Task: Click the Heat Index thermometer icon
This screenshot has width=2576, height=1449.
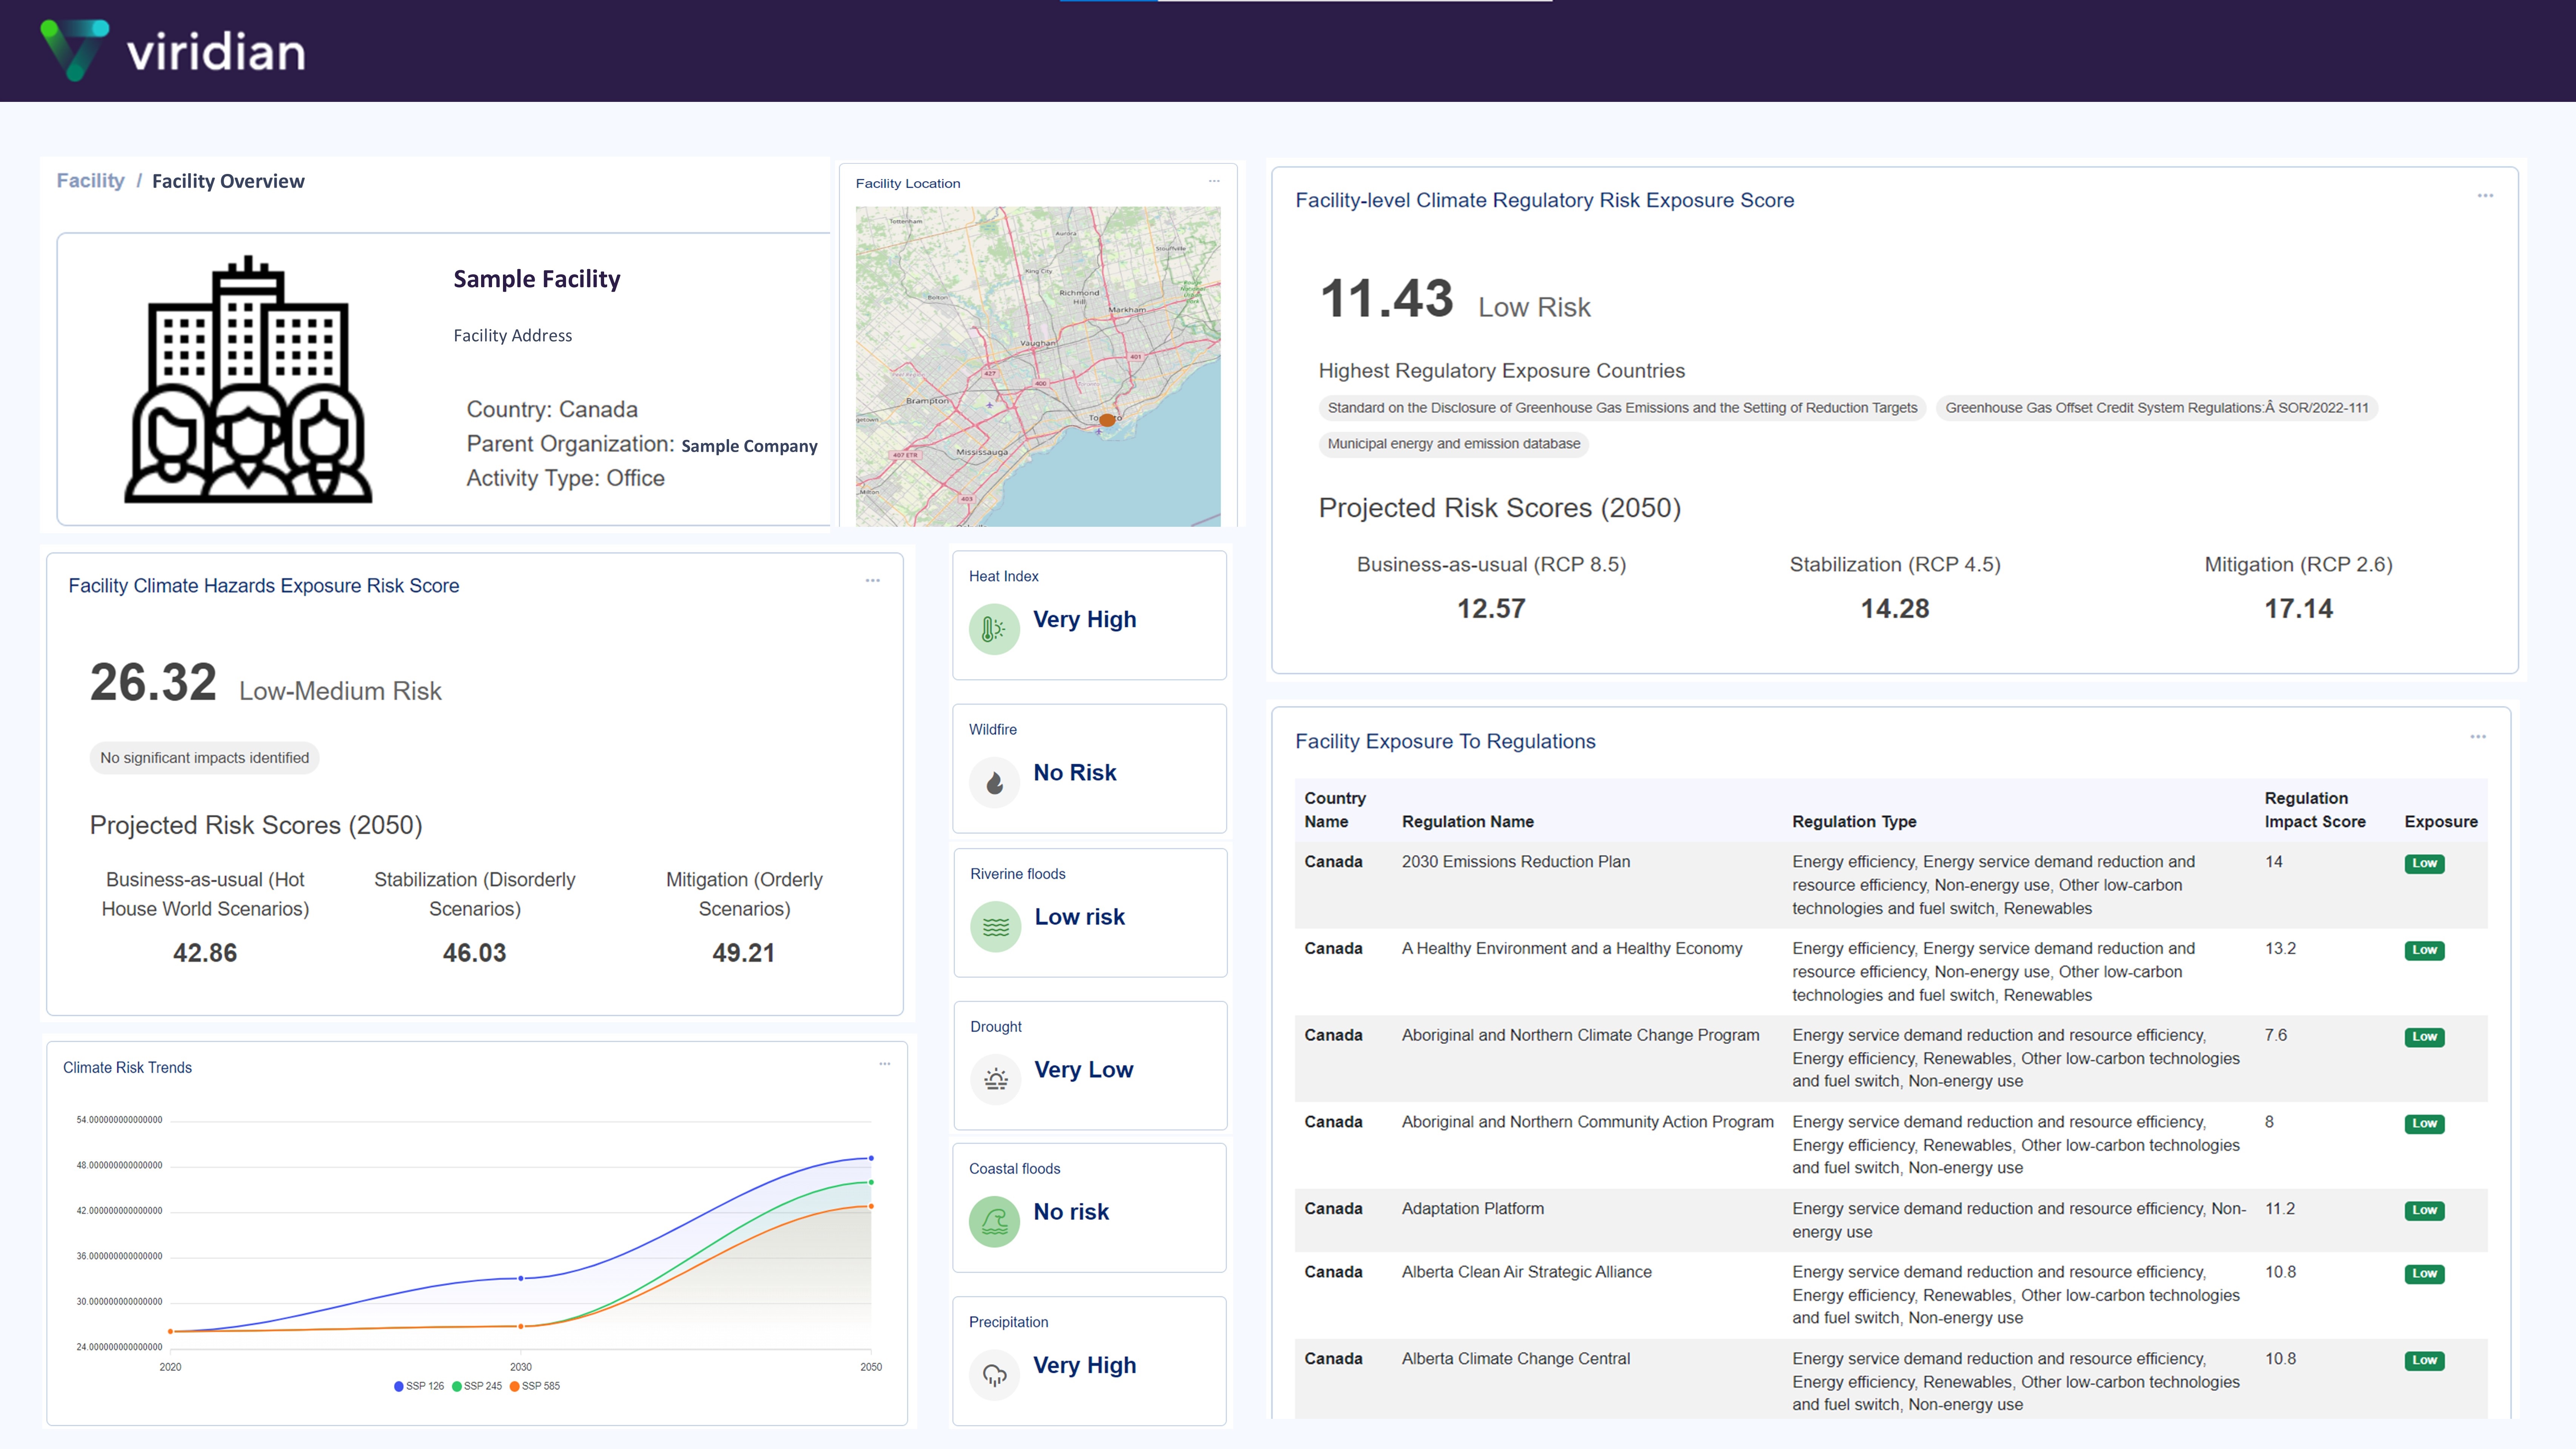Action: pyautogui.click(x=994, y=629)
